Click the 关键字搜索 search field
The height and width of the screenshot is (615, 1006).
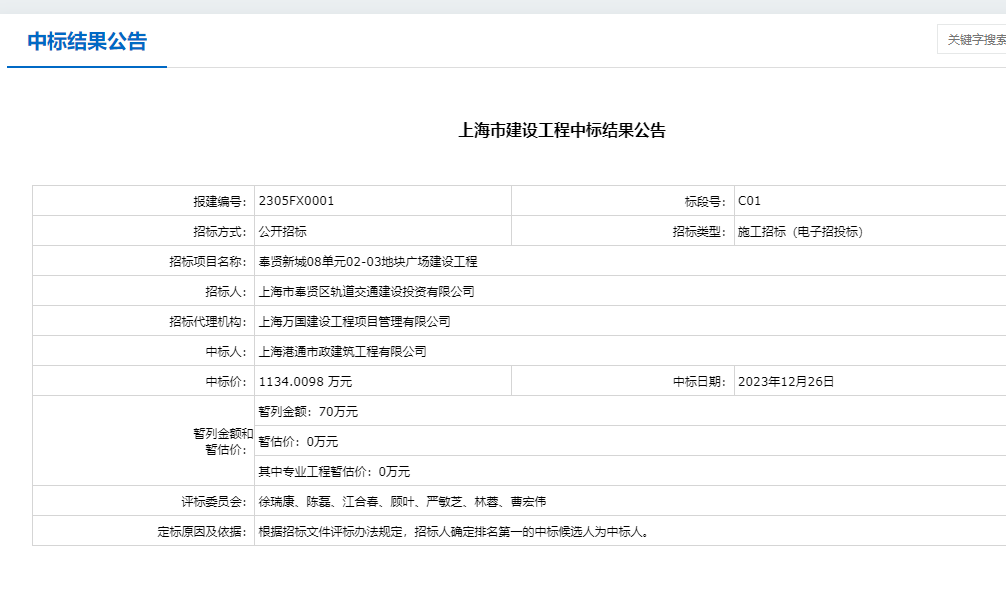(974, 40)
